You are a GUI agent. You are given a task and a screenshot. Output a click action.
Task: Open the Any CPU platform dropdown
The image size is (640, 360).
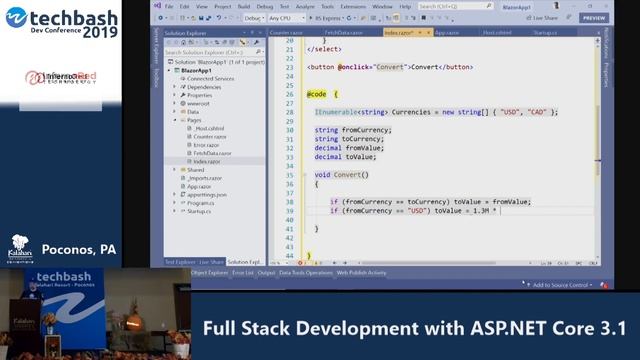[287, 18]
